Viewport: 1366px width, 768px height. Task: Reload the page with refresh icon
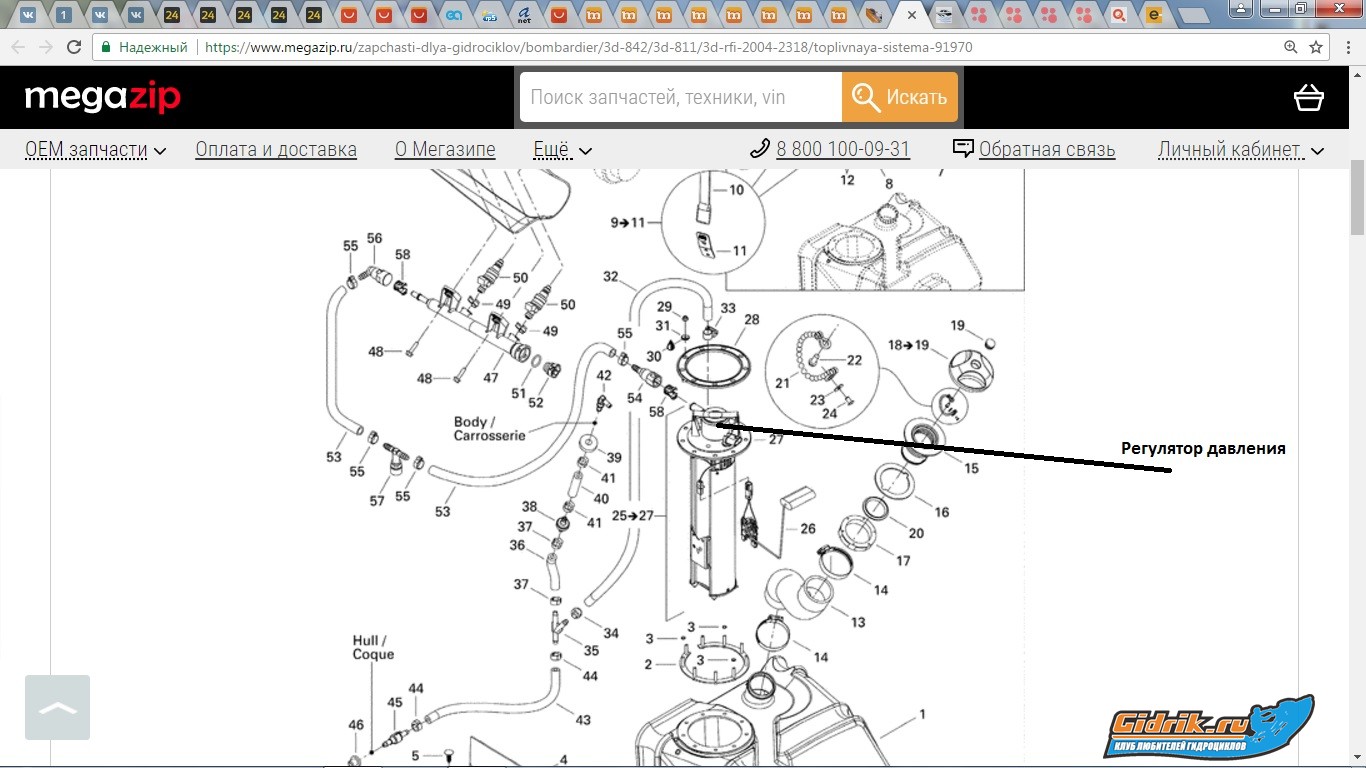coord(73,47)
